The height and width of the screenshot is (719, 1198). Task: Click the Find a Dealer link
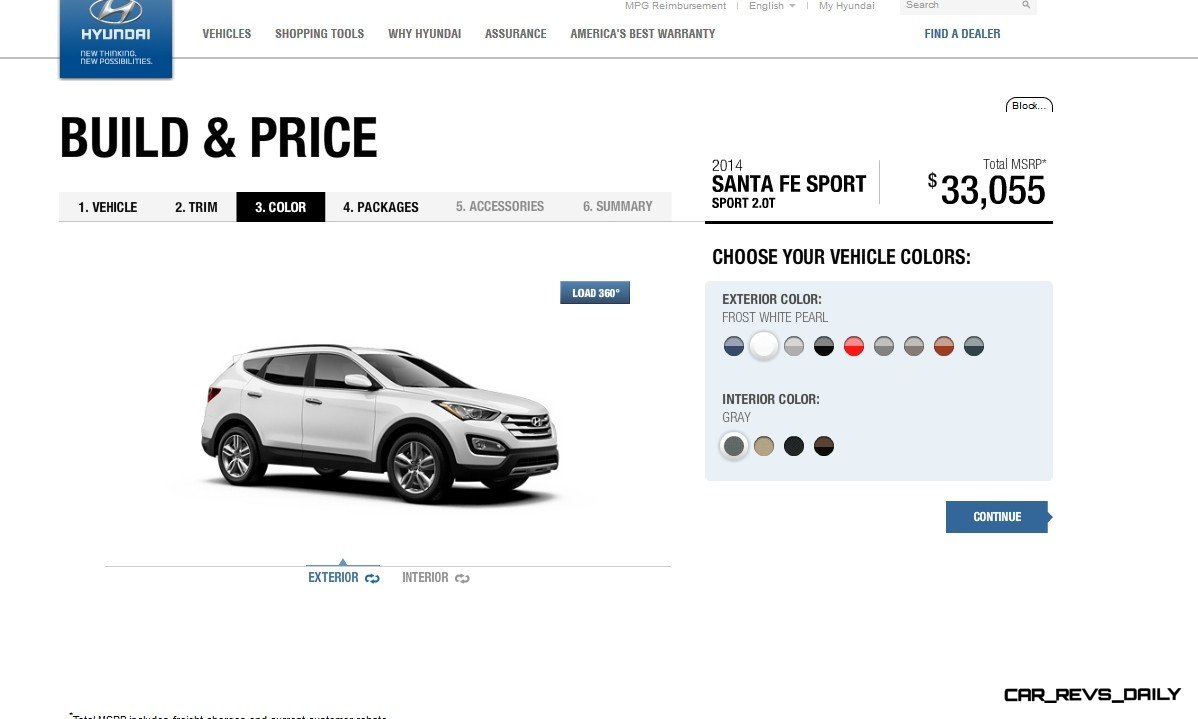[x=962, y=34]
